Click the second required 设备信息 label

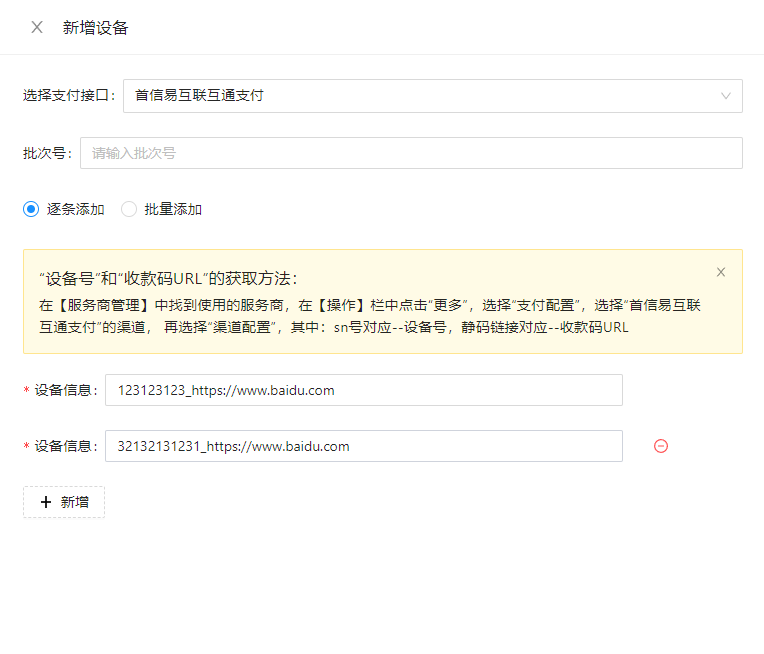click(65, 446)
